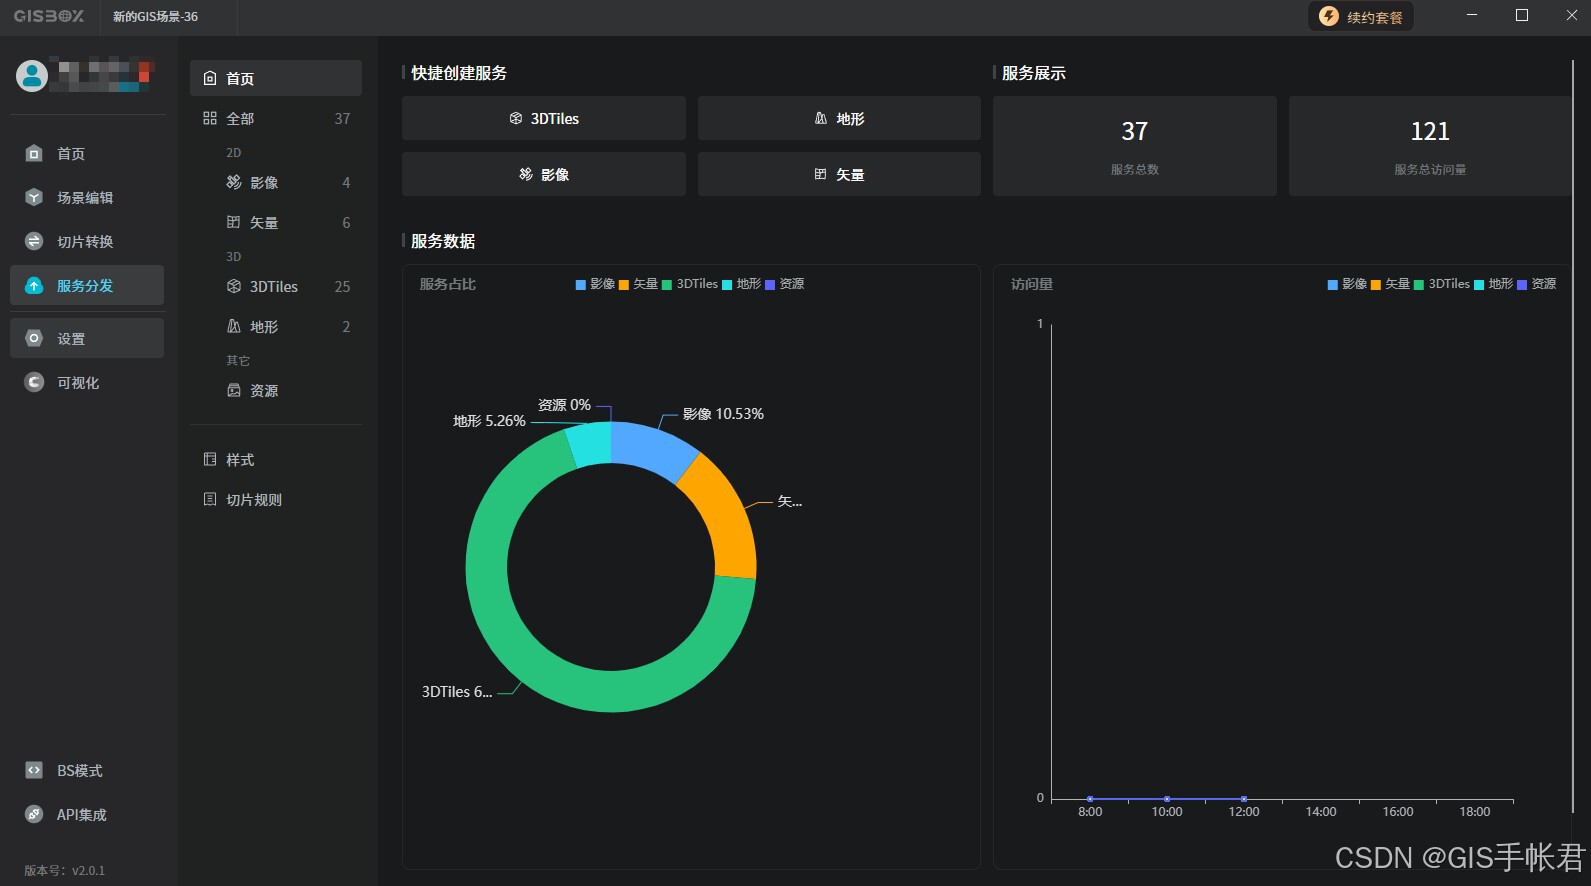
Task: Click the lightning icon beside 续约套餐
Action: (x=1329, y=17)
